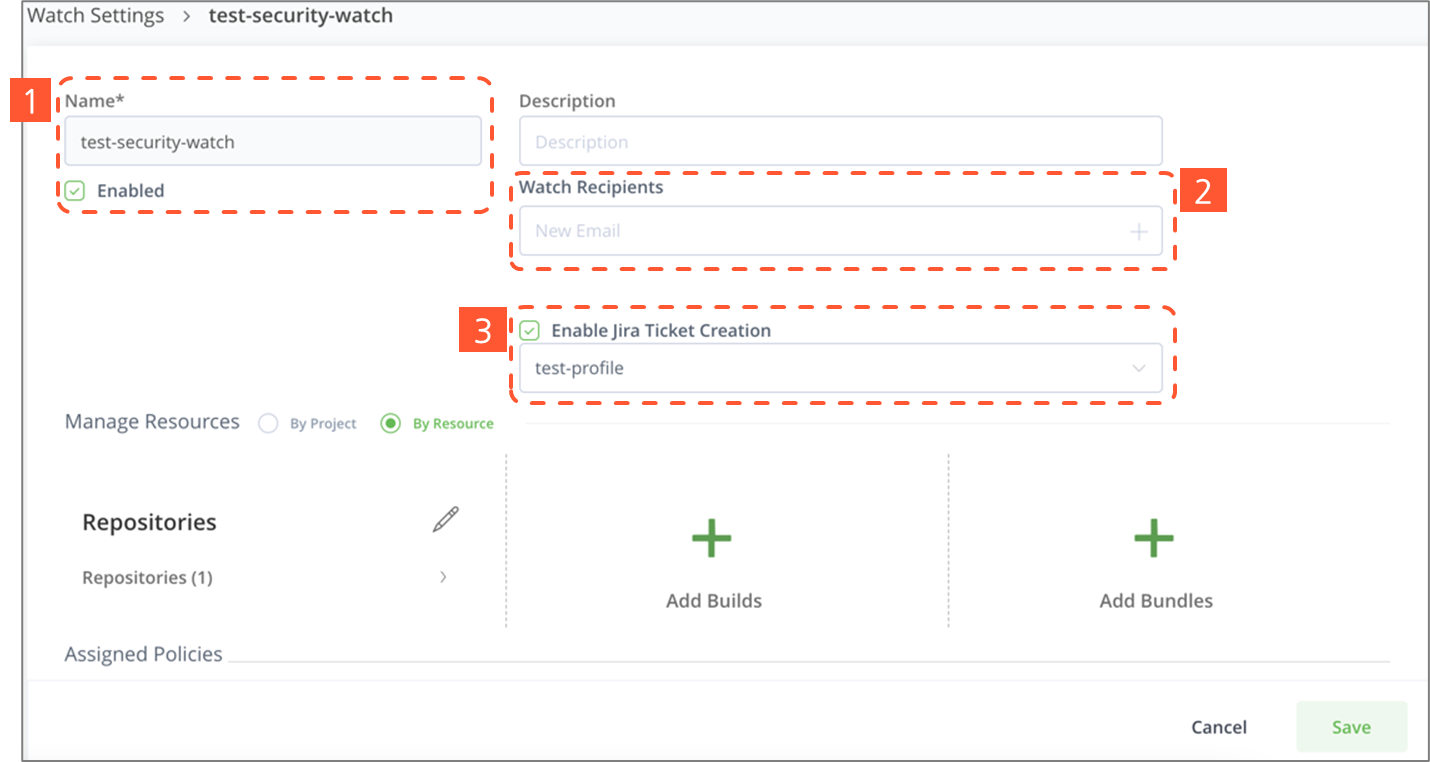
Task: Toggle the Enabled checkbox
Action: coord(75,191)
